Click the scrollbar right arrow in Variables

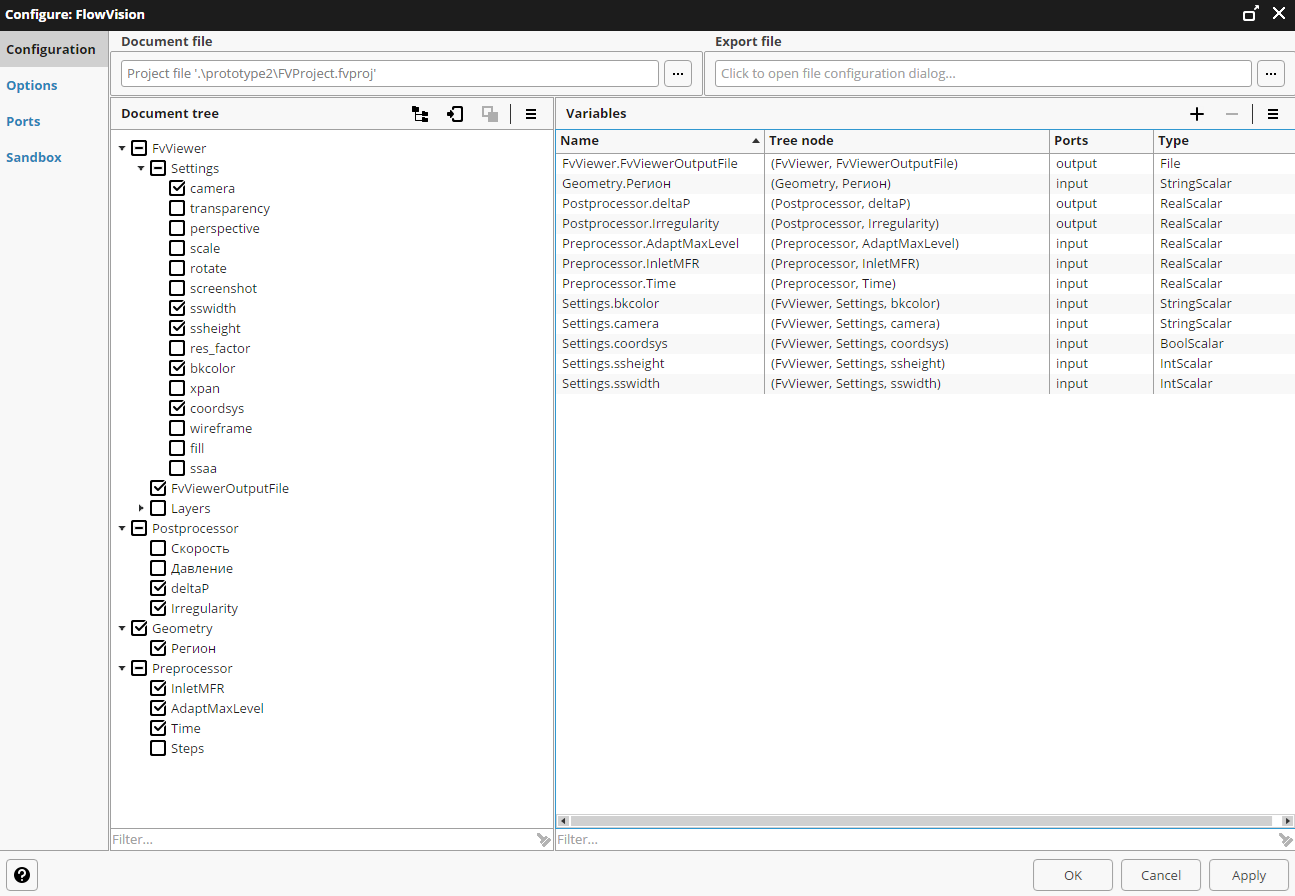coord(1287,821)
